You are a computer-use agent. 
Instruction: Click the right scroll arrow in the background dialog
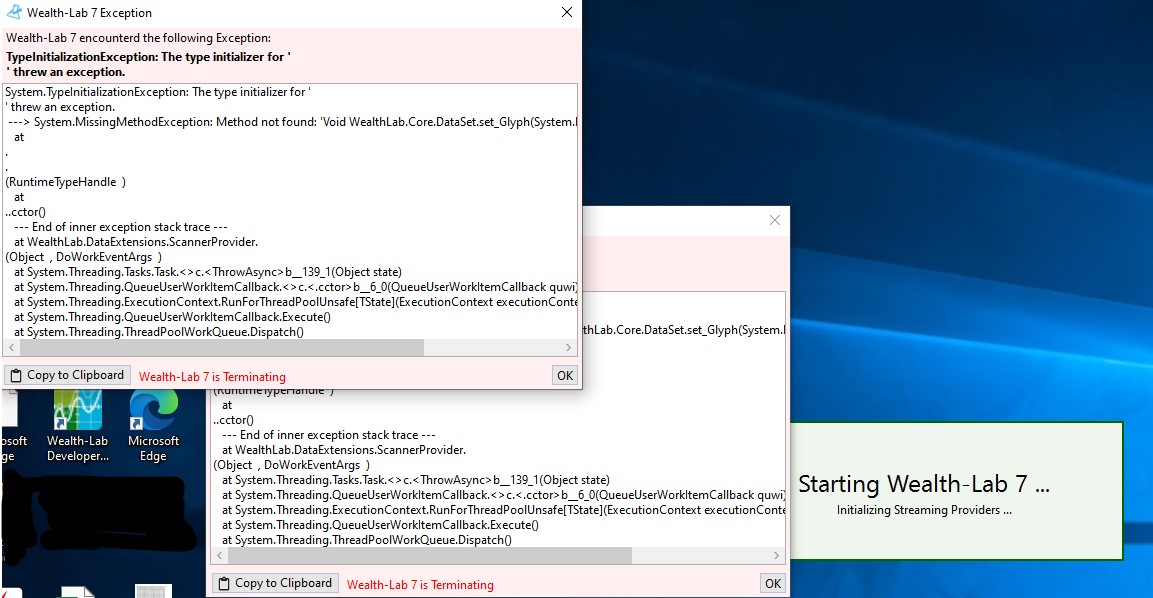pos(777,555)
